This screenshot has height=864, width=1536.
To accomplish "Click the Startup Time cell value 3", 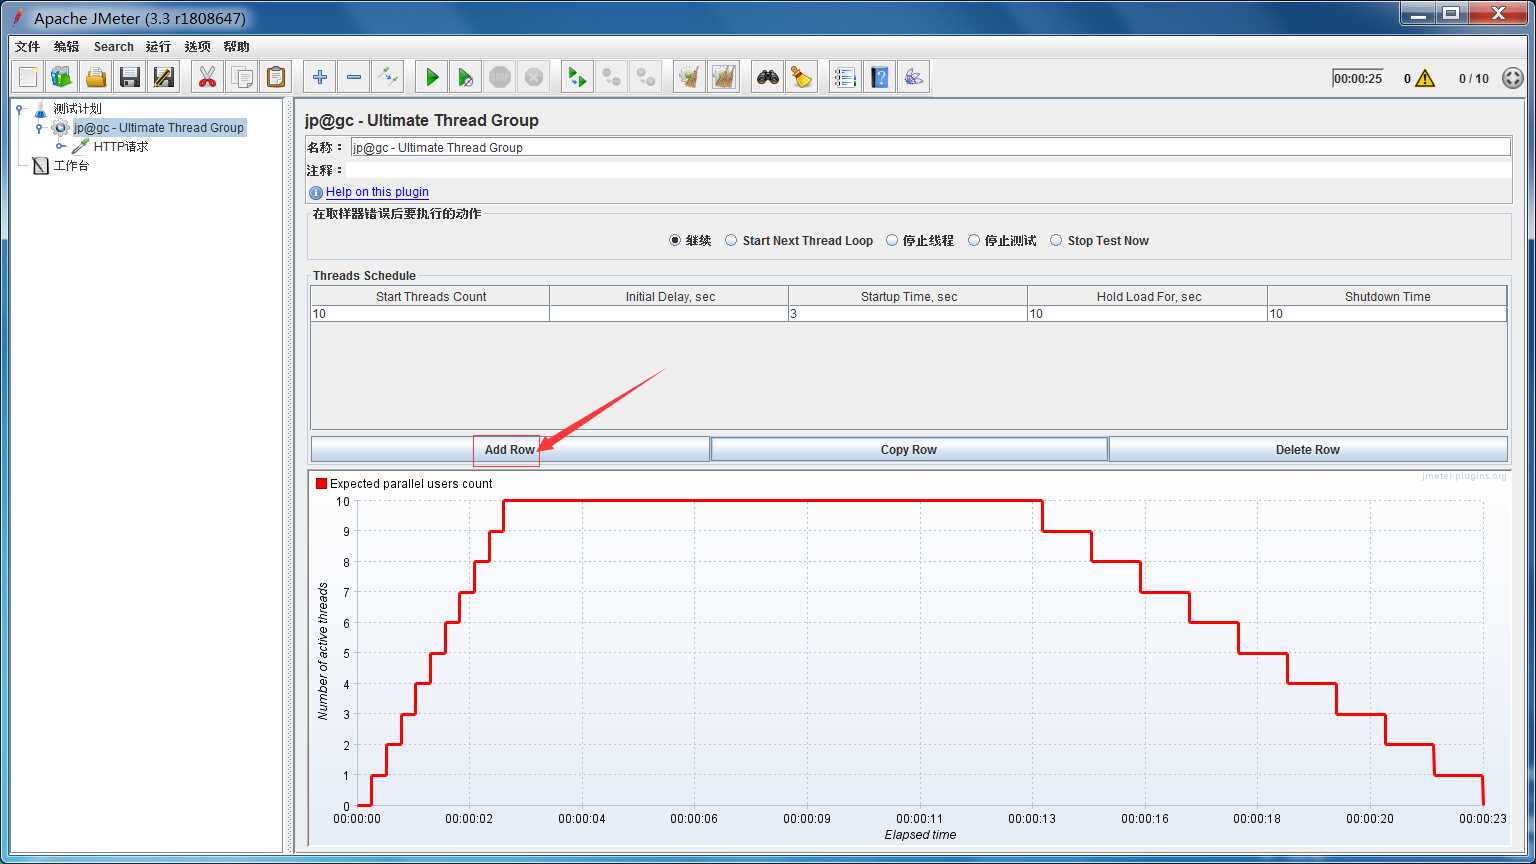I will pos(908,314).
